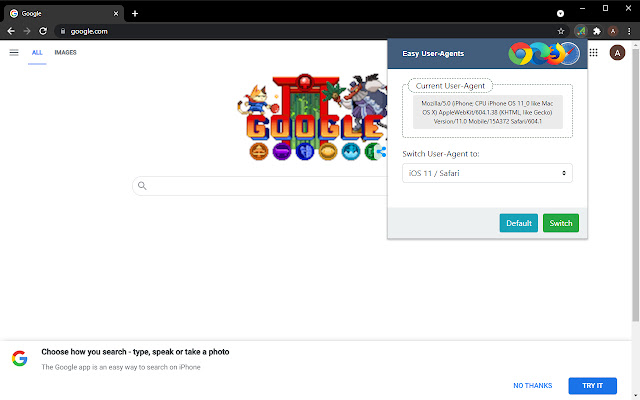Click the Google Doodle image
640x400 pixels.
312,117
